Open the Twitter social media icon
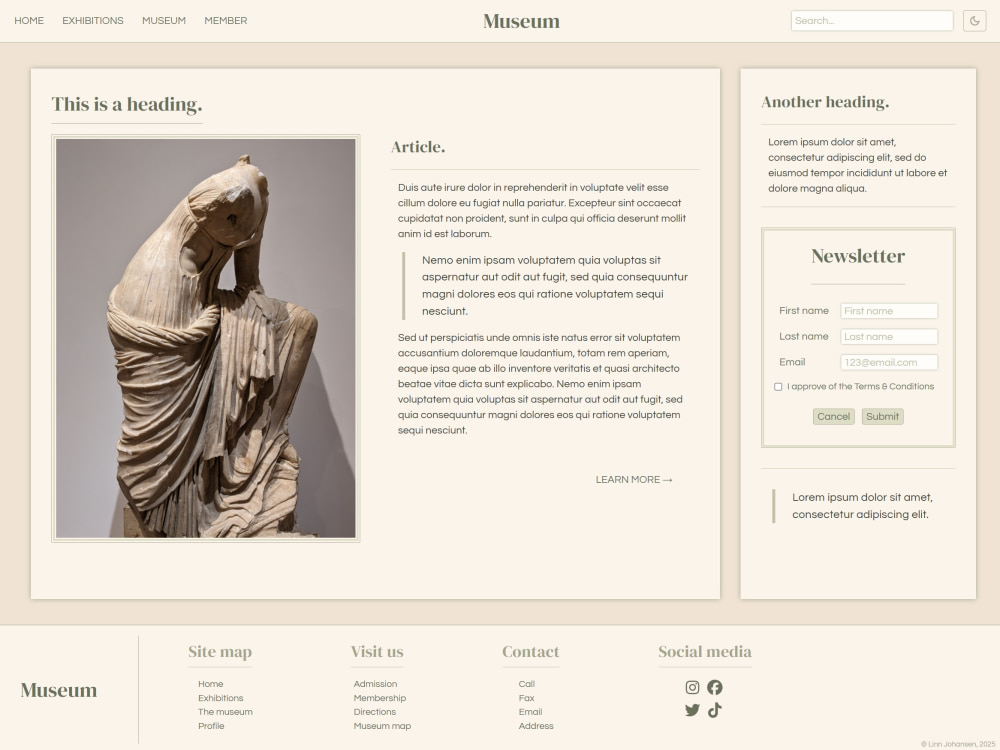The image size is (1000, 750). (x=692, y=710)
